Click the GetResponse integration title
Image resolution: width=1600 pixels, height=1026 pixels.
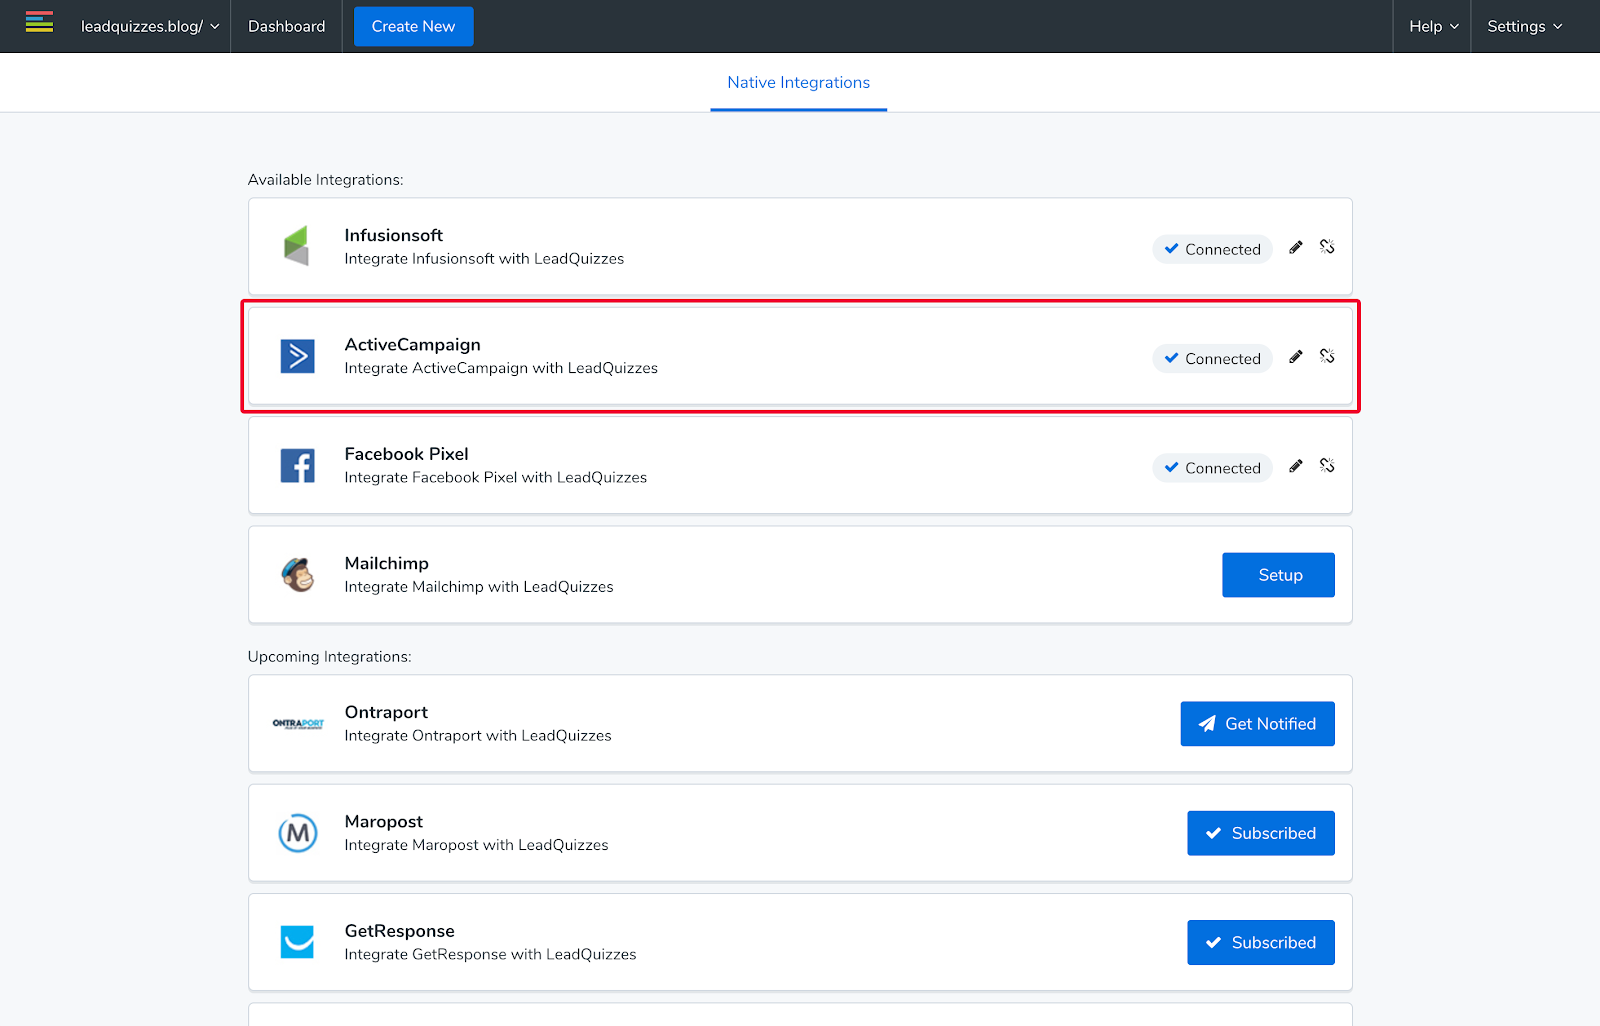point(399,931)
